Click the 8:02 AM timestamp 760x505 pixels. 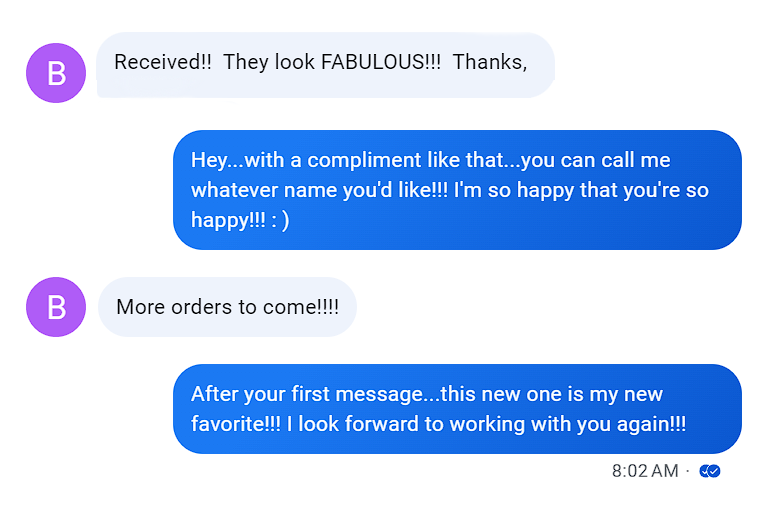645,471
